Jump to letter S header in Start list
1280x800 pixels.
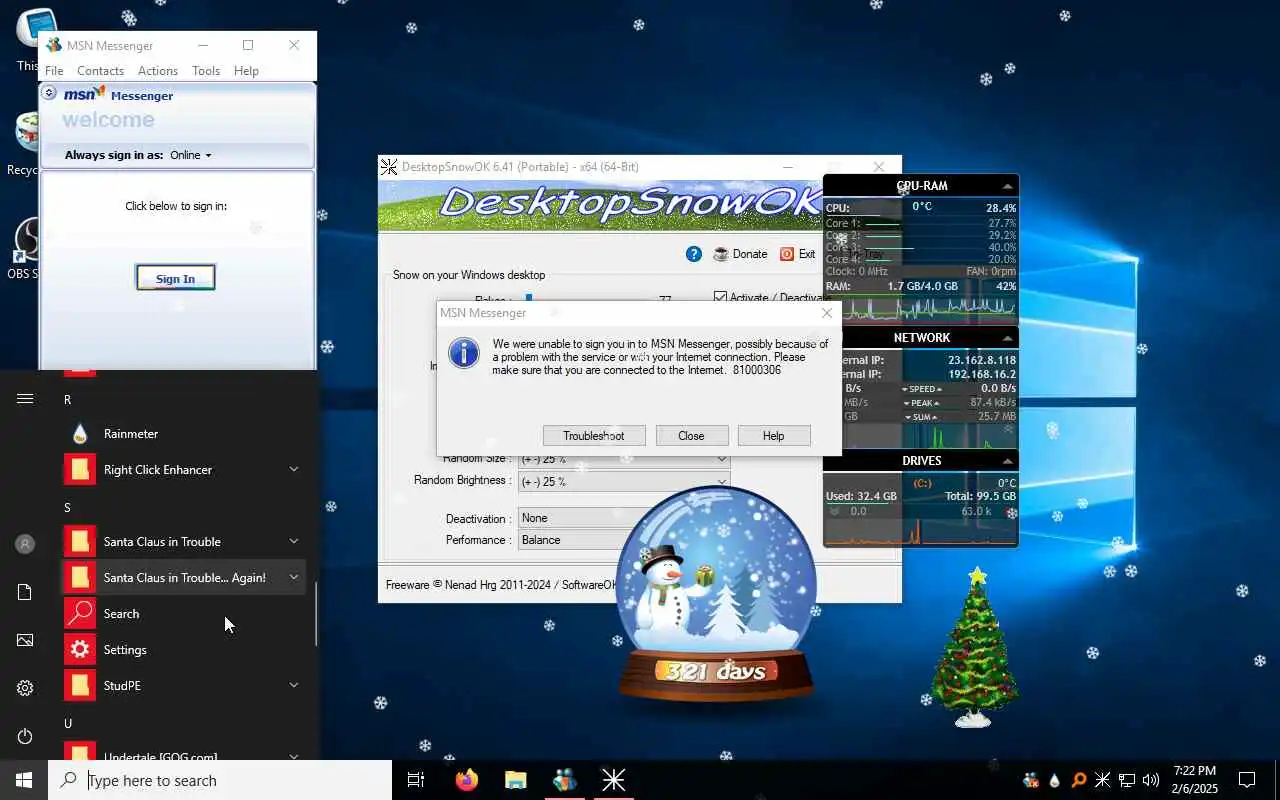click(68, 507)
